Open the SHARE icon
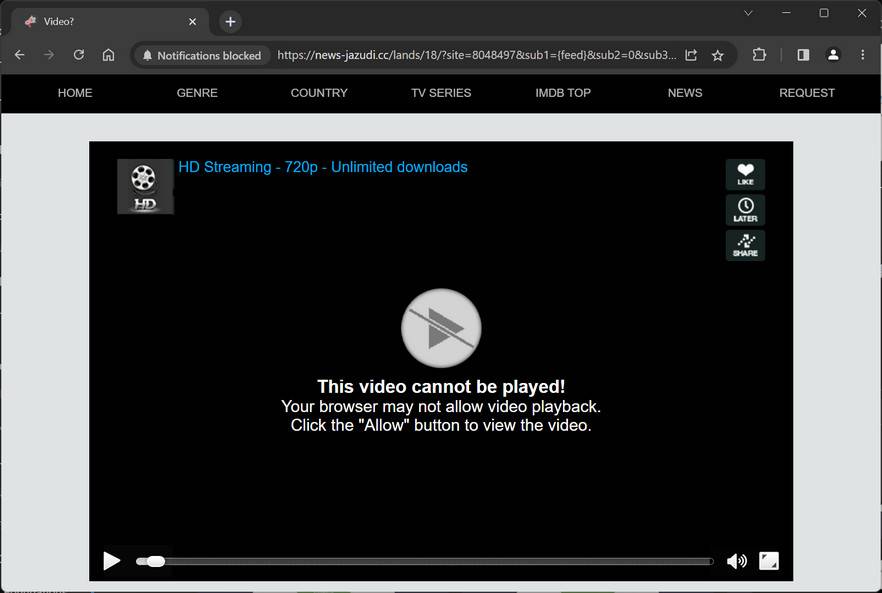 click(744, 245)
